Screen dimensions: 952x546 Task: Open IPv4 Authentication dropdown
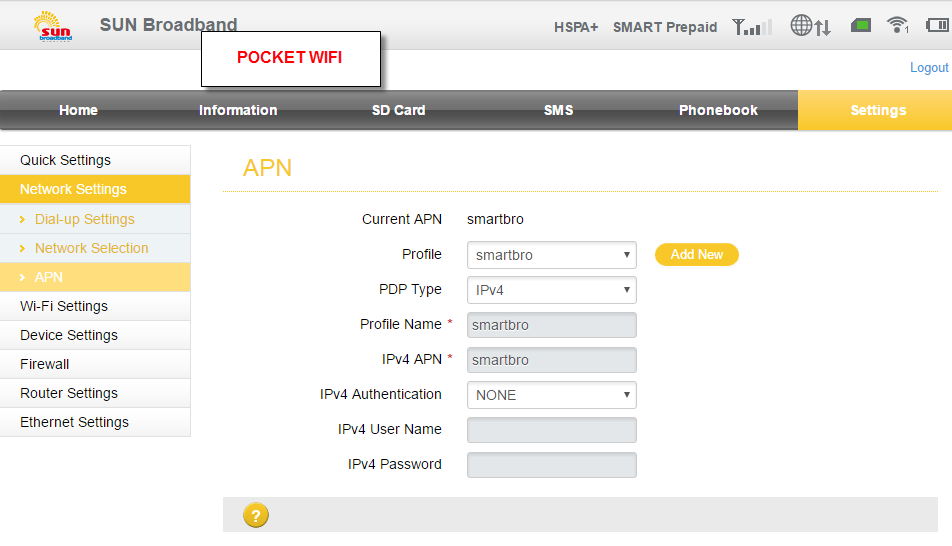tap(551, 395)
